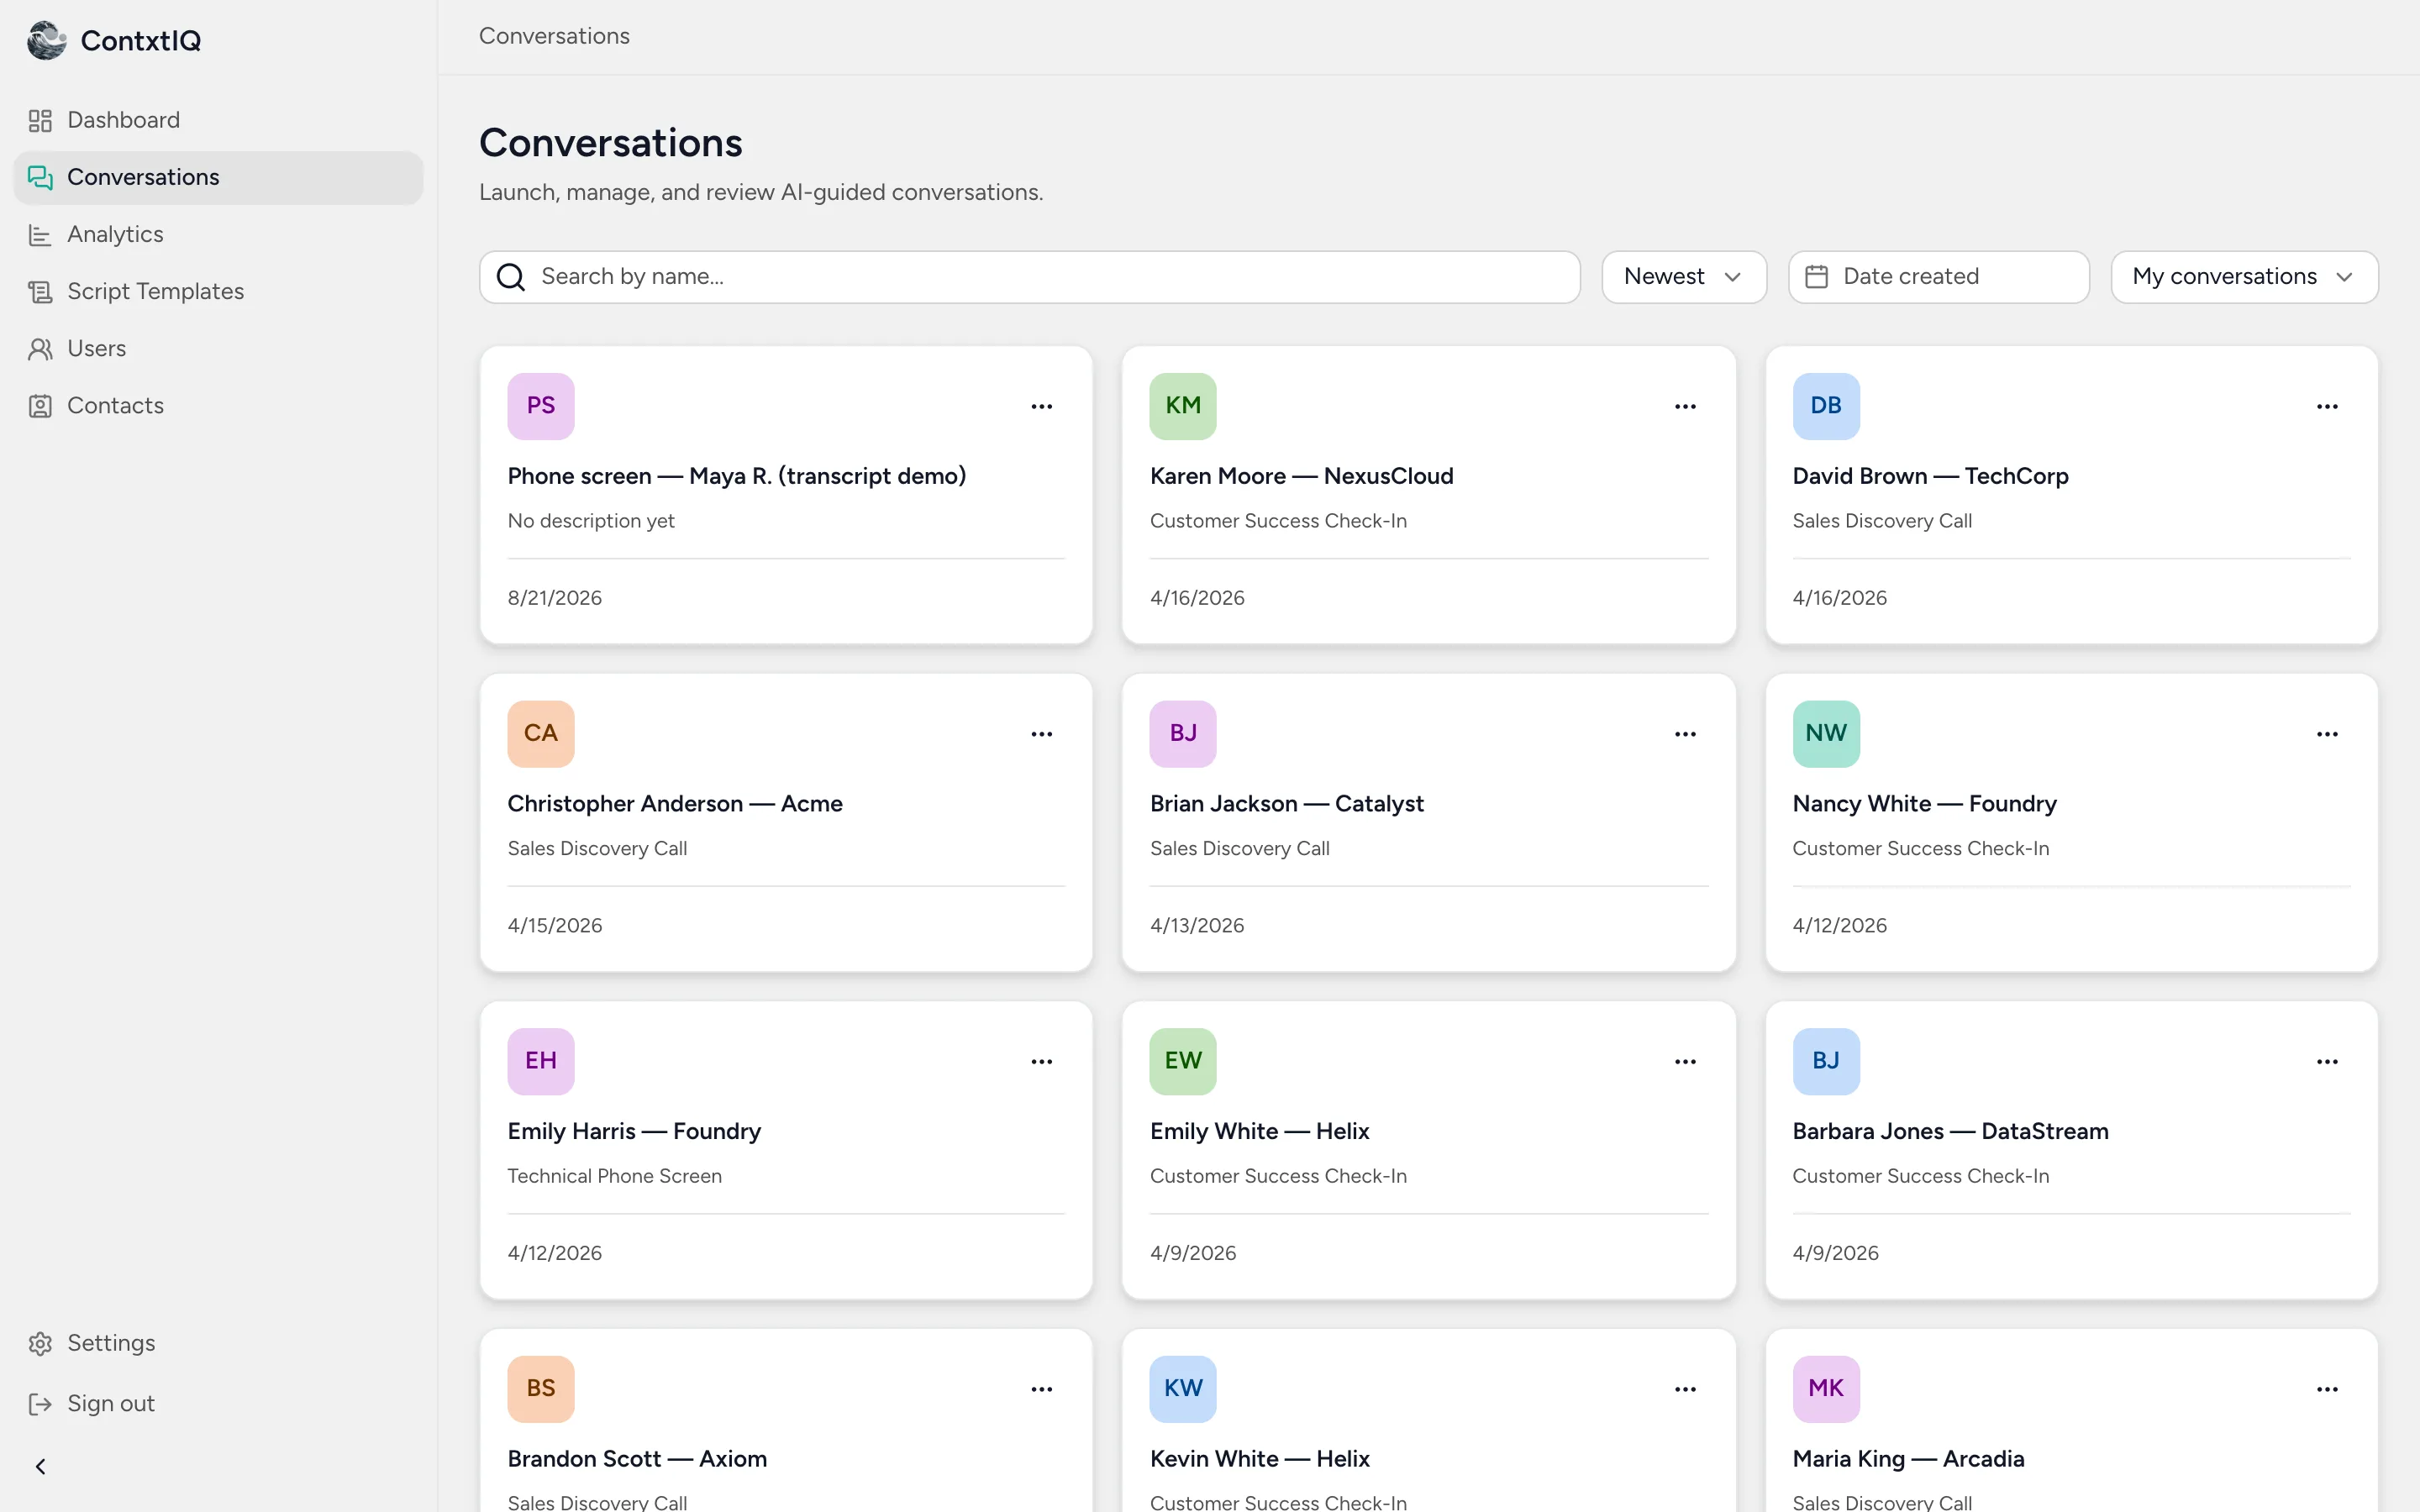Navigate to Users

(x=218, y=348)
